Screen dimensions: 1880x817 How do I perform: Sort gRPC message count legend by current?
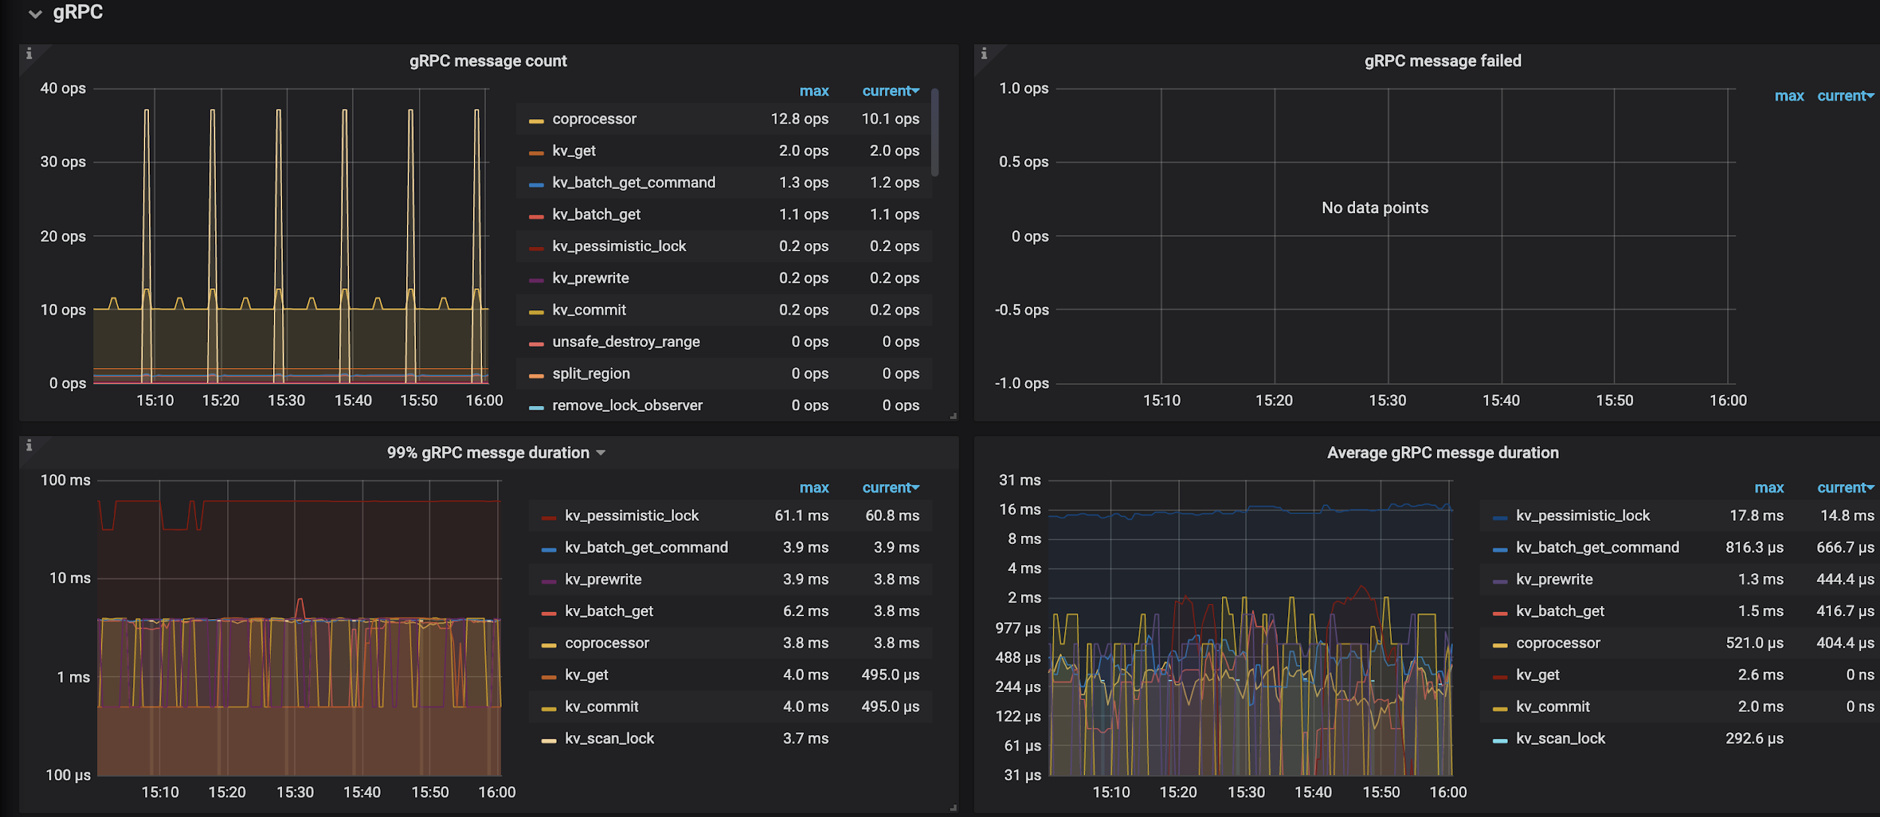889,91
